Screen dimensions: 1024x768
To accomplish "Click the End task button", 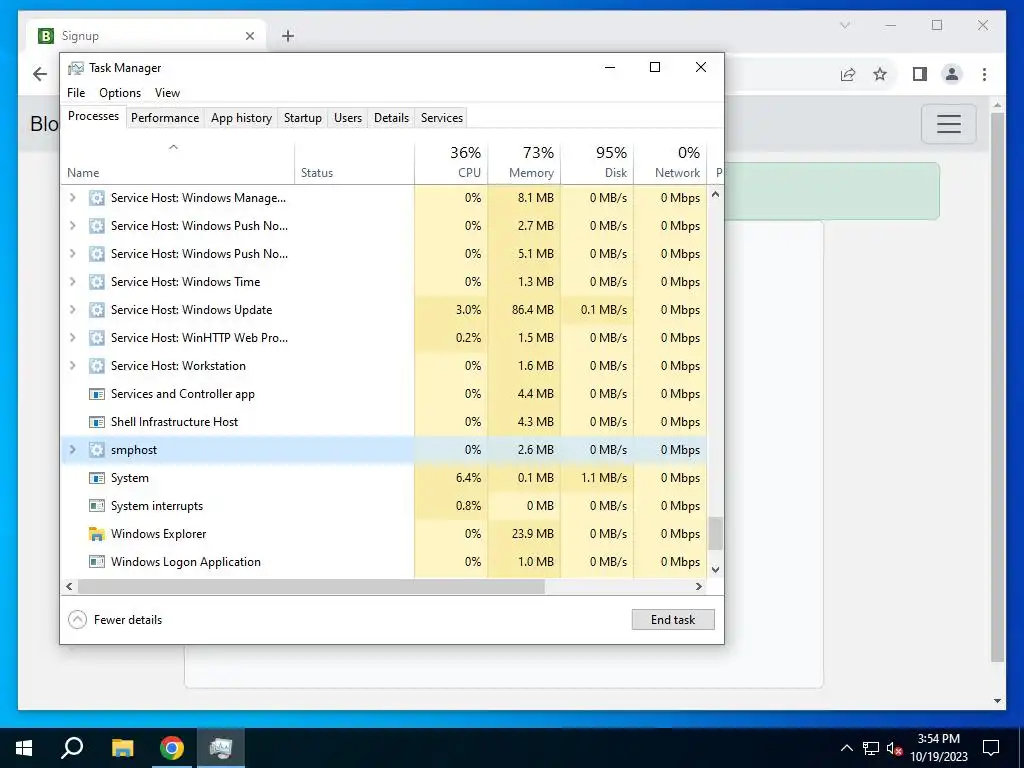I will click(673, 620).
